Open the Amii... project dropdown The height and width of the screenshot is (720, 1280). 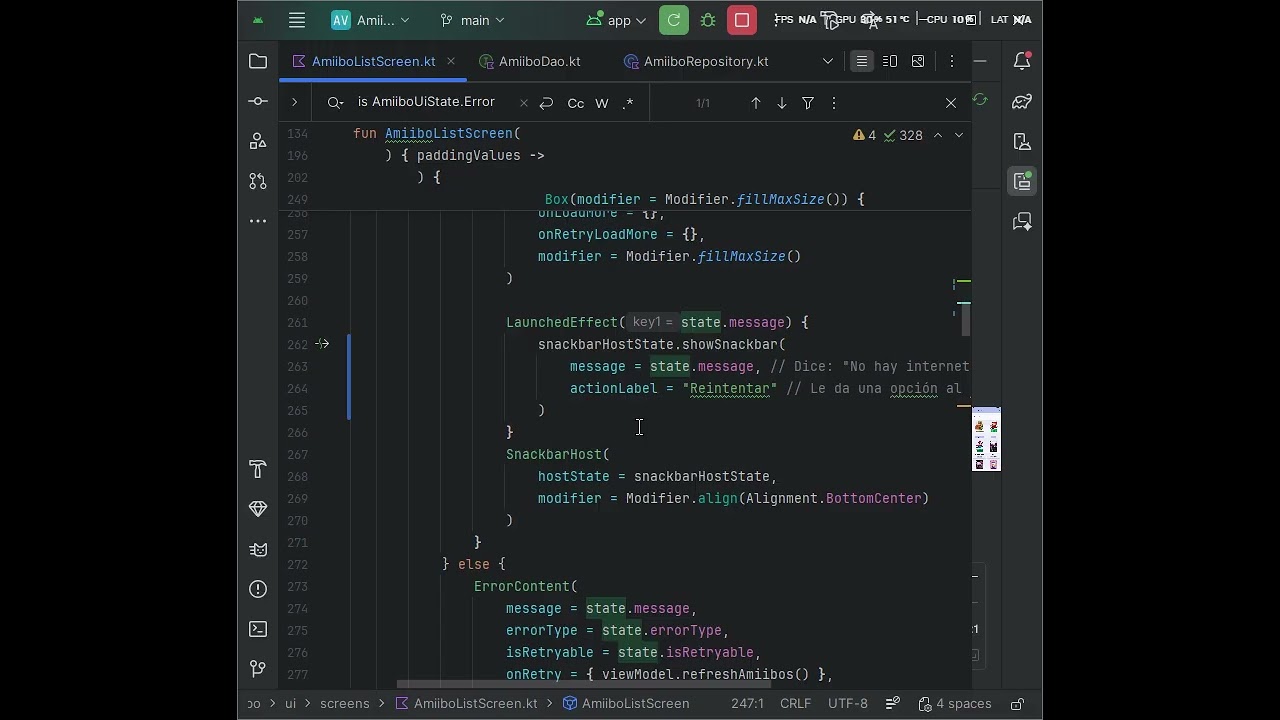tap(370, 20)
